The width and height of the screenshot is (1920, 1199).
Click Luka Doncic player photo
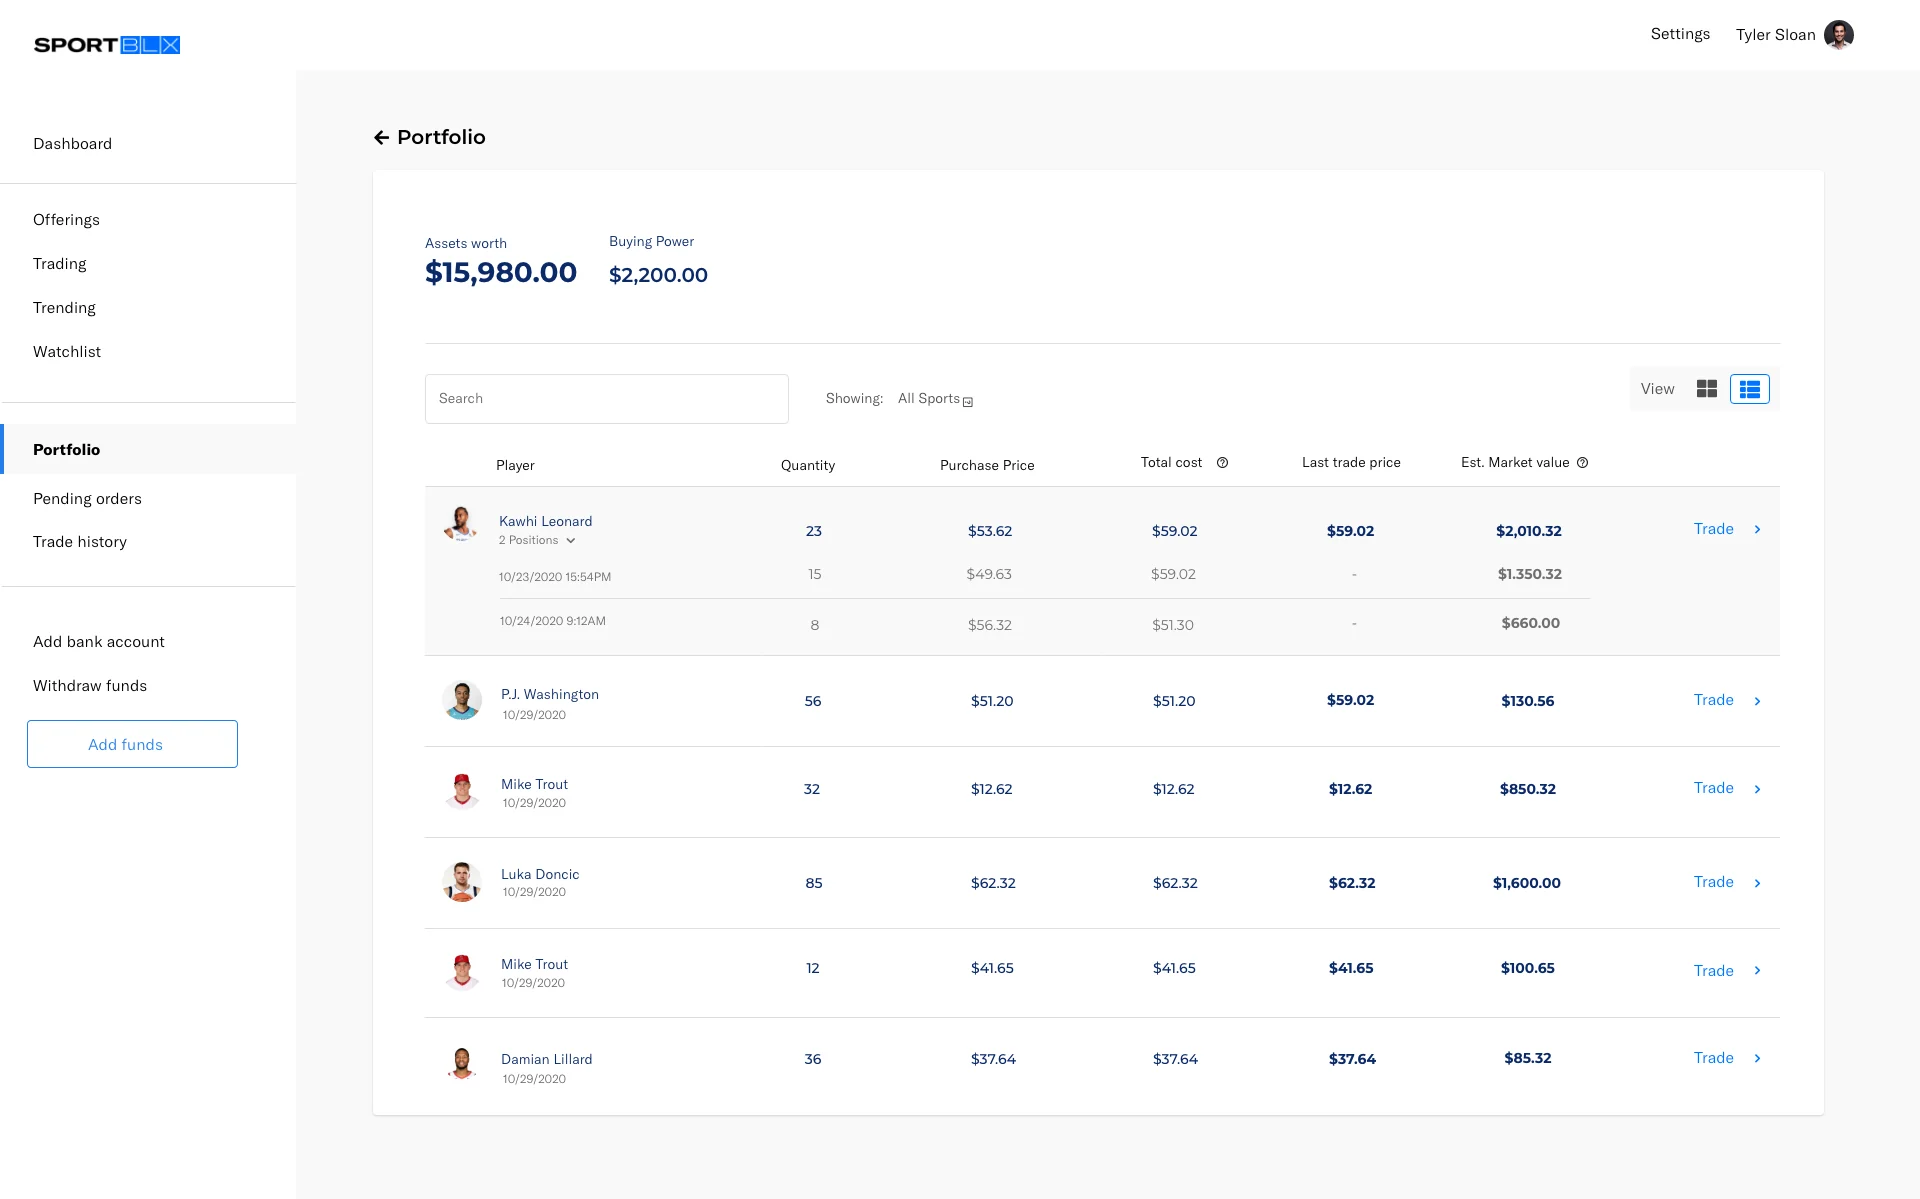pos(462,882)
